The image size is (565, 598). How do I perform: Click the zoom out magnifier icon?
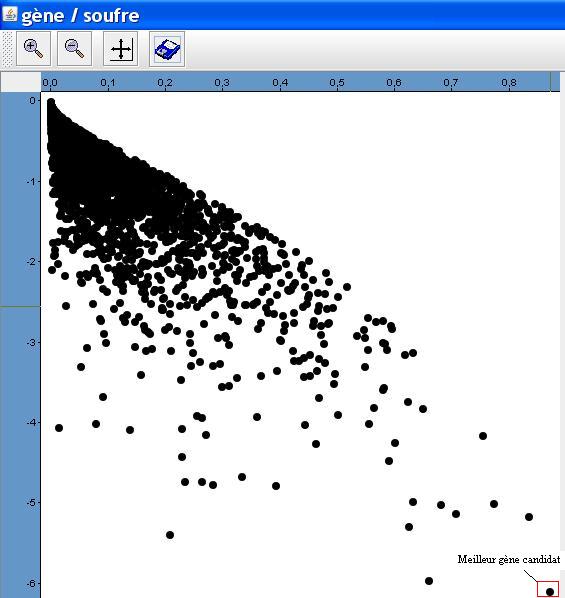pos(74,49)
